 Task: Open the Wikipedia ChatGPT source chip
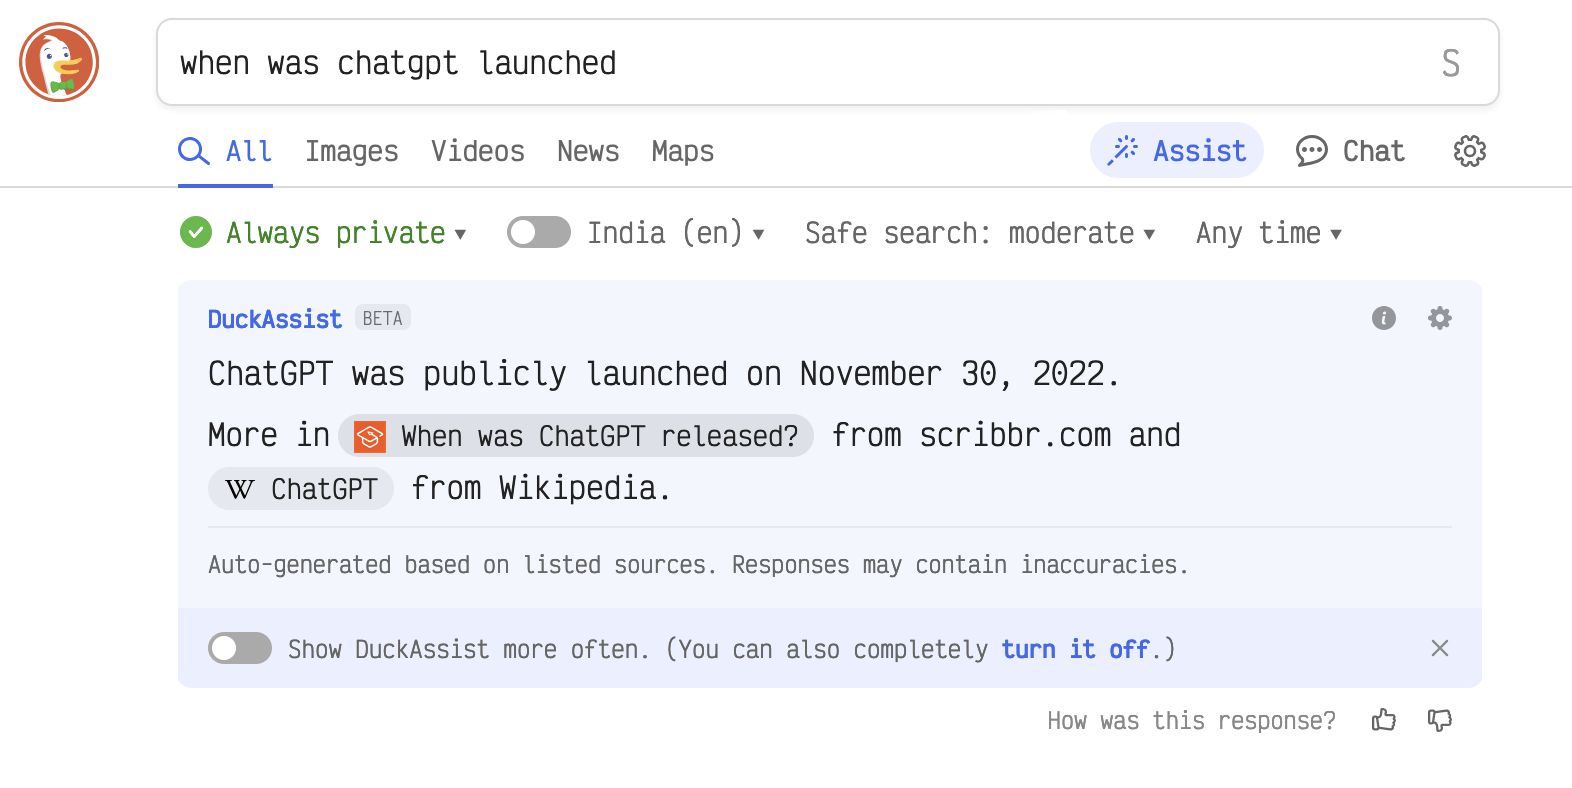point(301,489)
